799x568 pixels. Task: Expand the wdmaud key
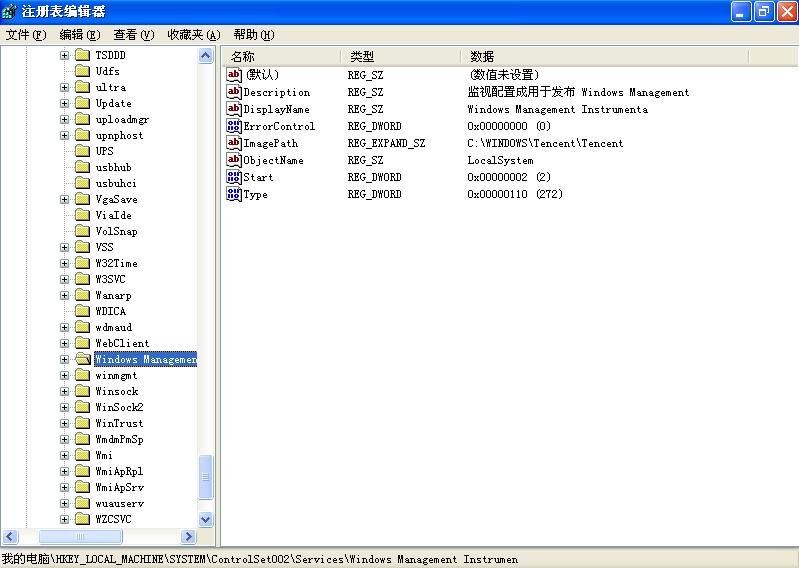tap(64, 327)
